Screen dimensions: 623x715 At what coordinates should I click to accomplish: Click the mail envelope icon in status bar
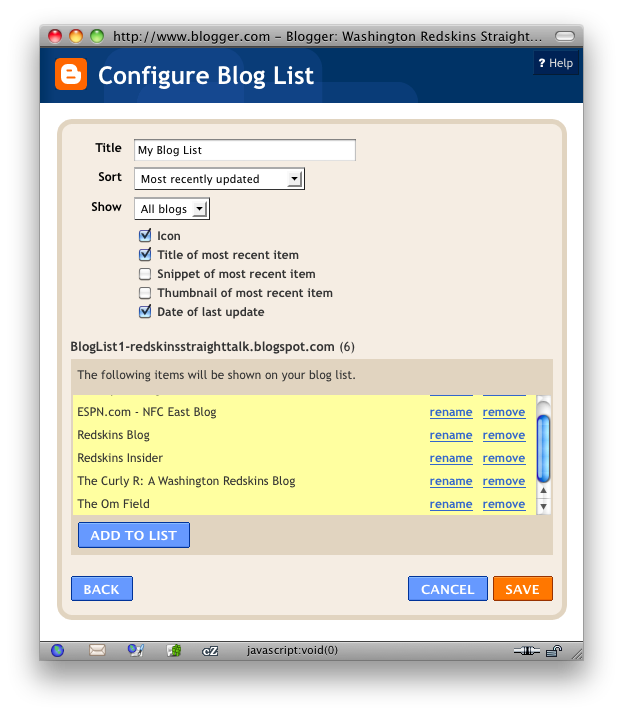point(97,650)
